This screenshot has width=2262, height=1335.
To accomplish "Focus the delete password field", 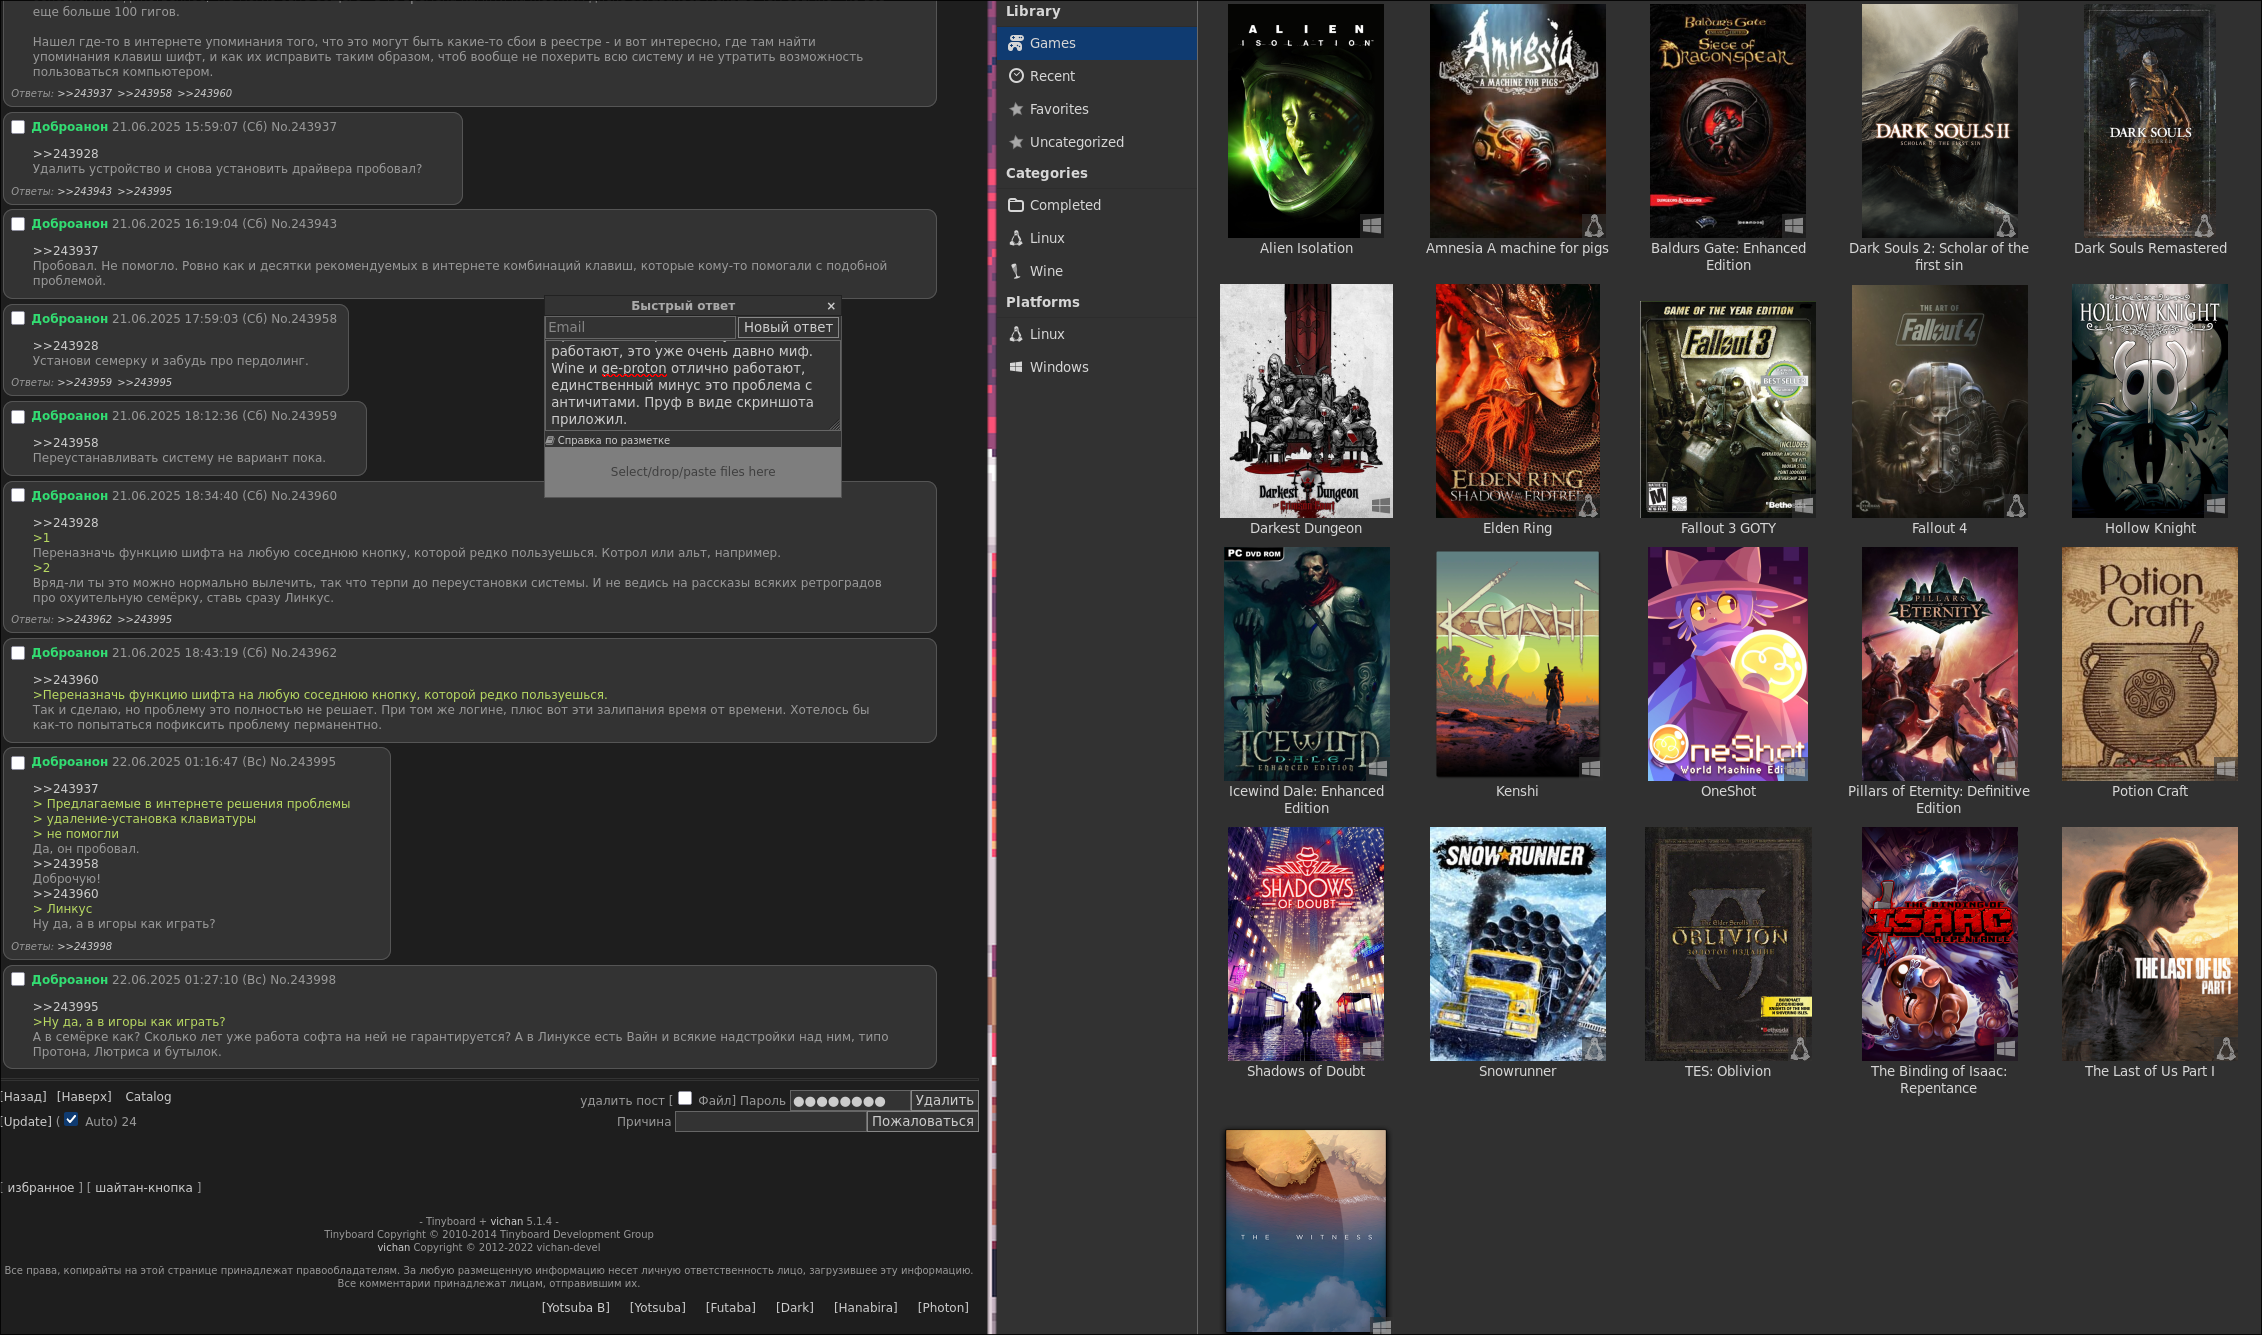I will pyautogui.click(x=850, y=1100).
